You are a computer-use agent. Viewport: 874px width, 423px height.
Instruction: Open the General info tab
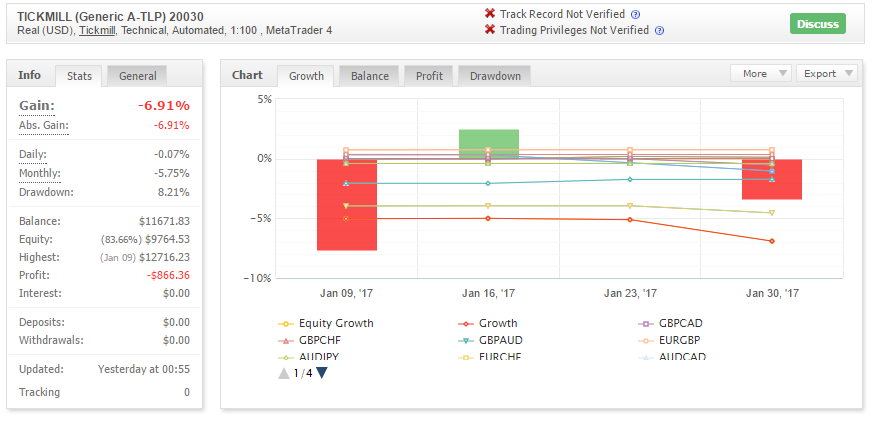point(137,76)
